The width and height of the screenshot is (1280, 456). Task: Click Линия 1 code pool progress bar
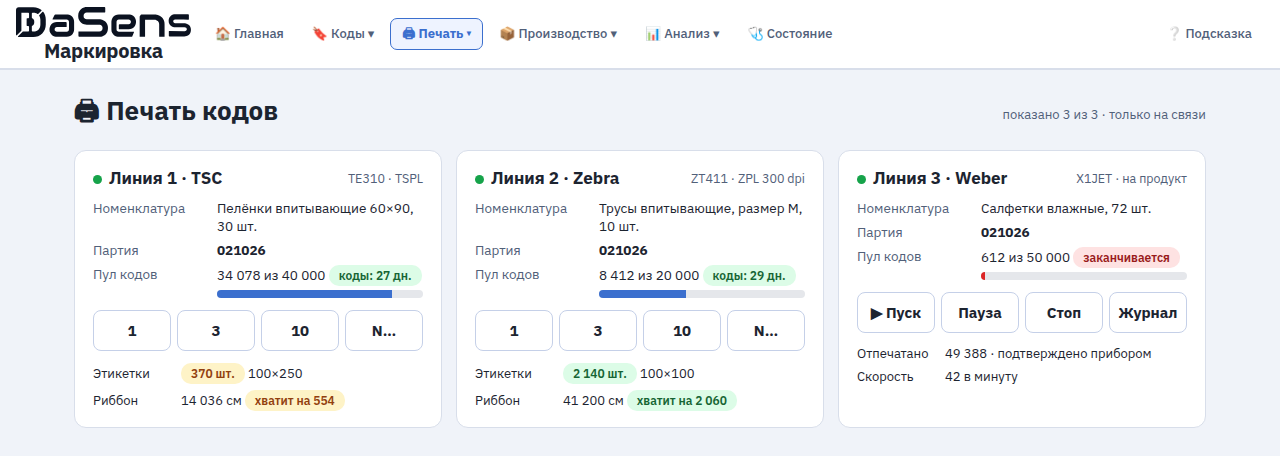[320, 294]
